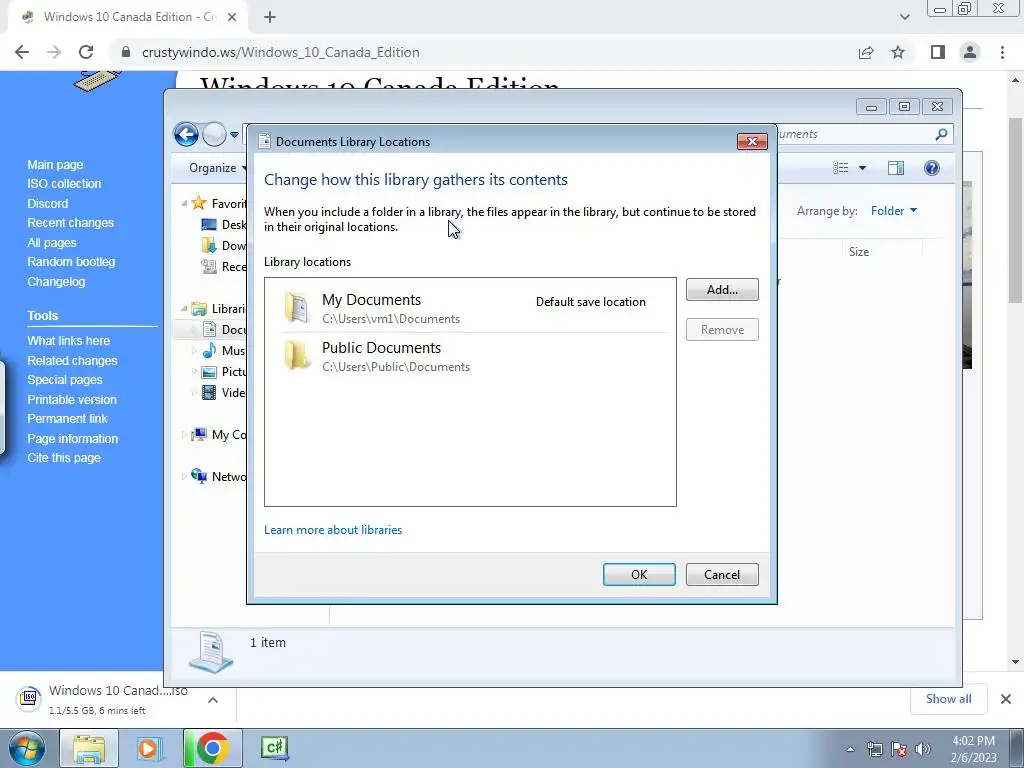
Task: Reload the page in Chrome
Action: 86,52
